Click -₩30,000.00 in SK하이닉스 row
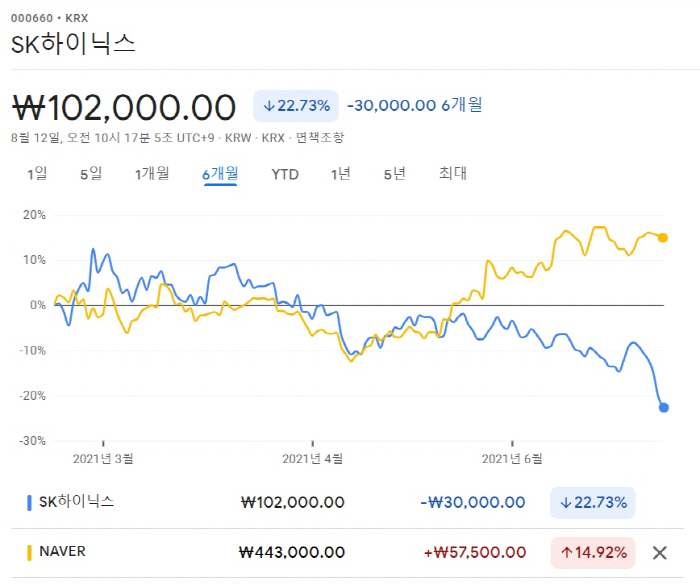 pos(473,503)
